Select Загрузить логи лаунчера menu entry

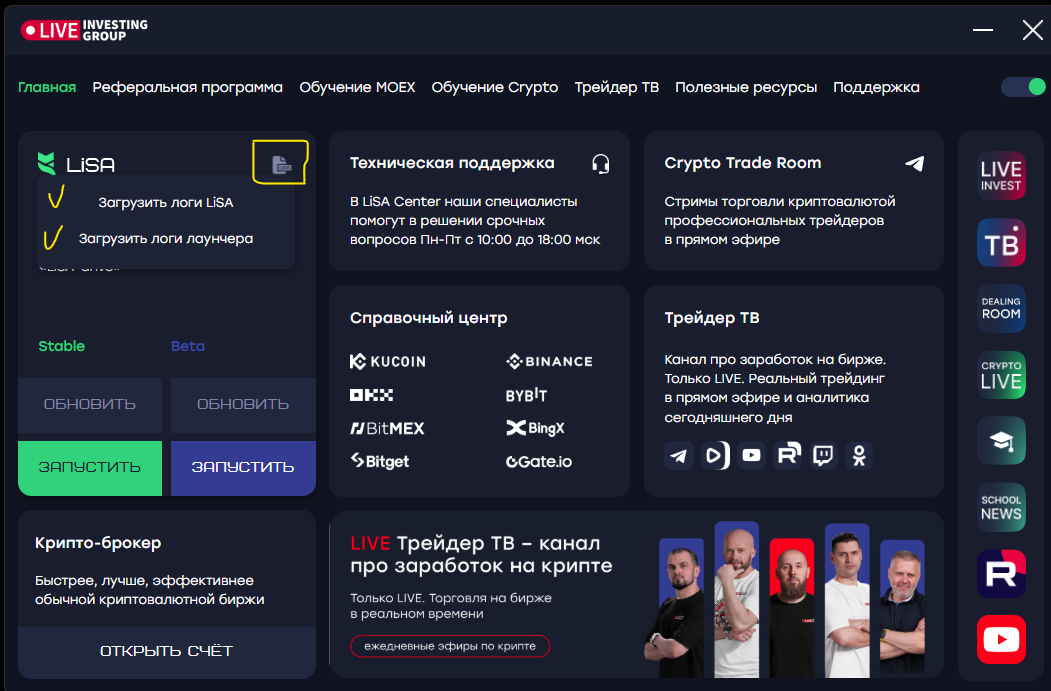165,239
